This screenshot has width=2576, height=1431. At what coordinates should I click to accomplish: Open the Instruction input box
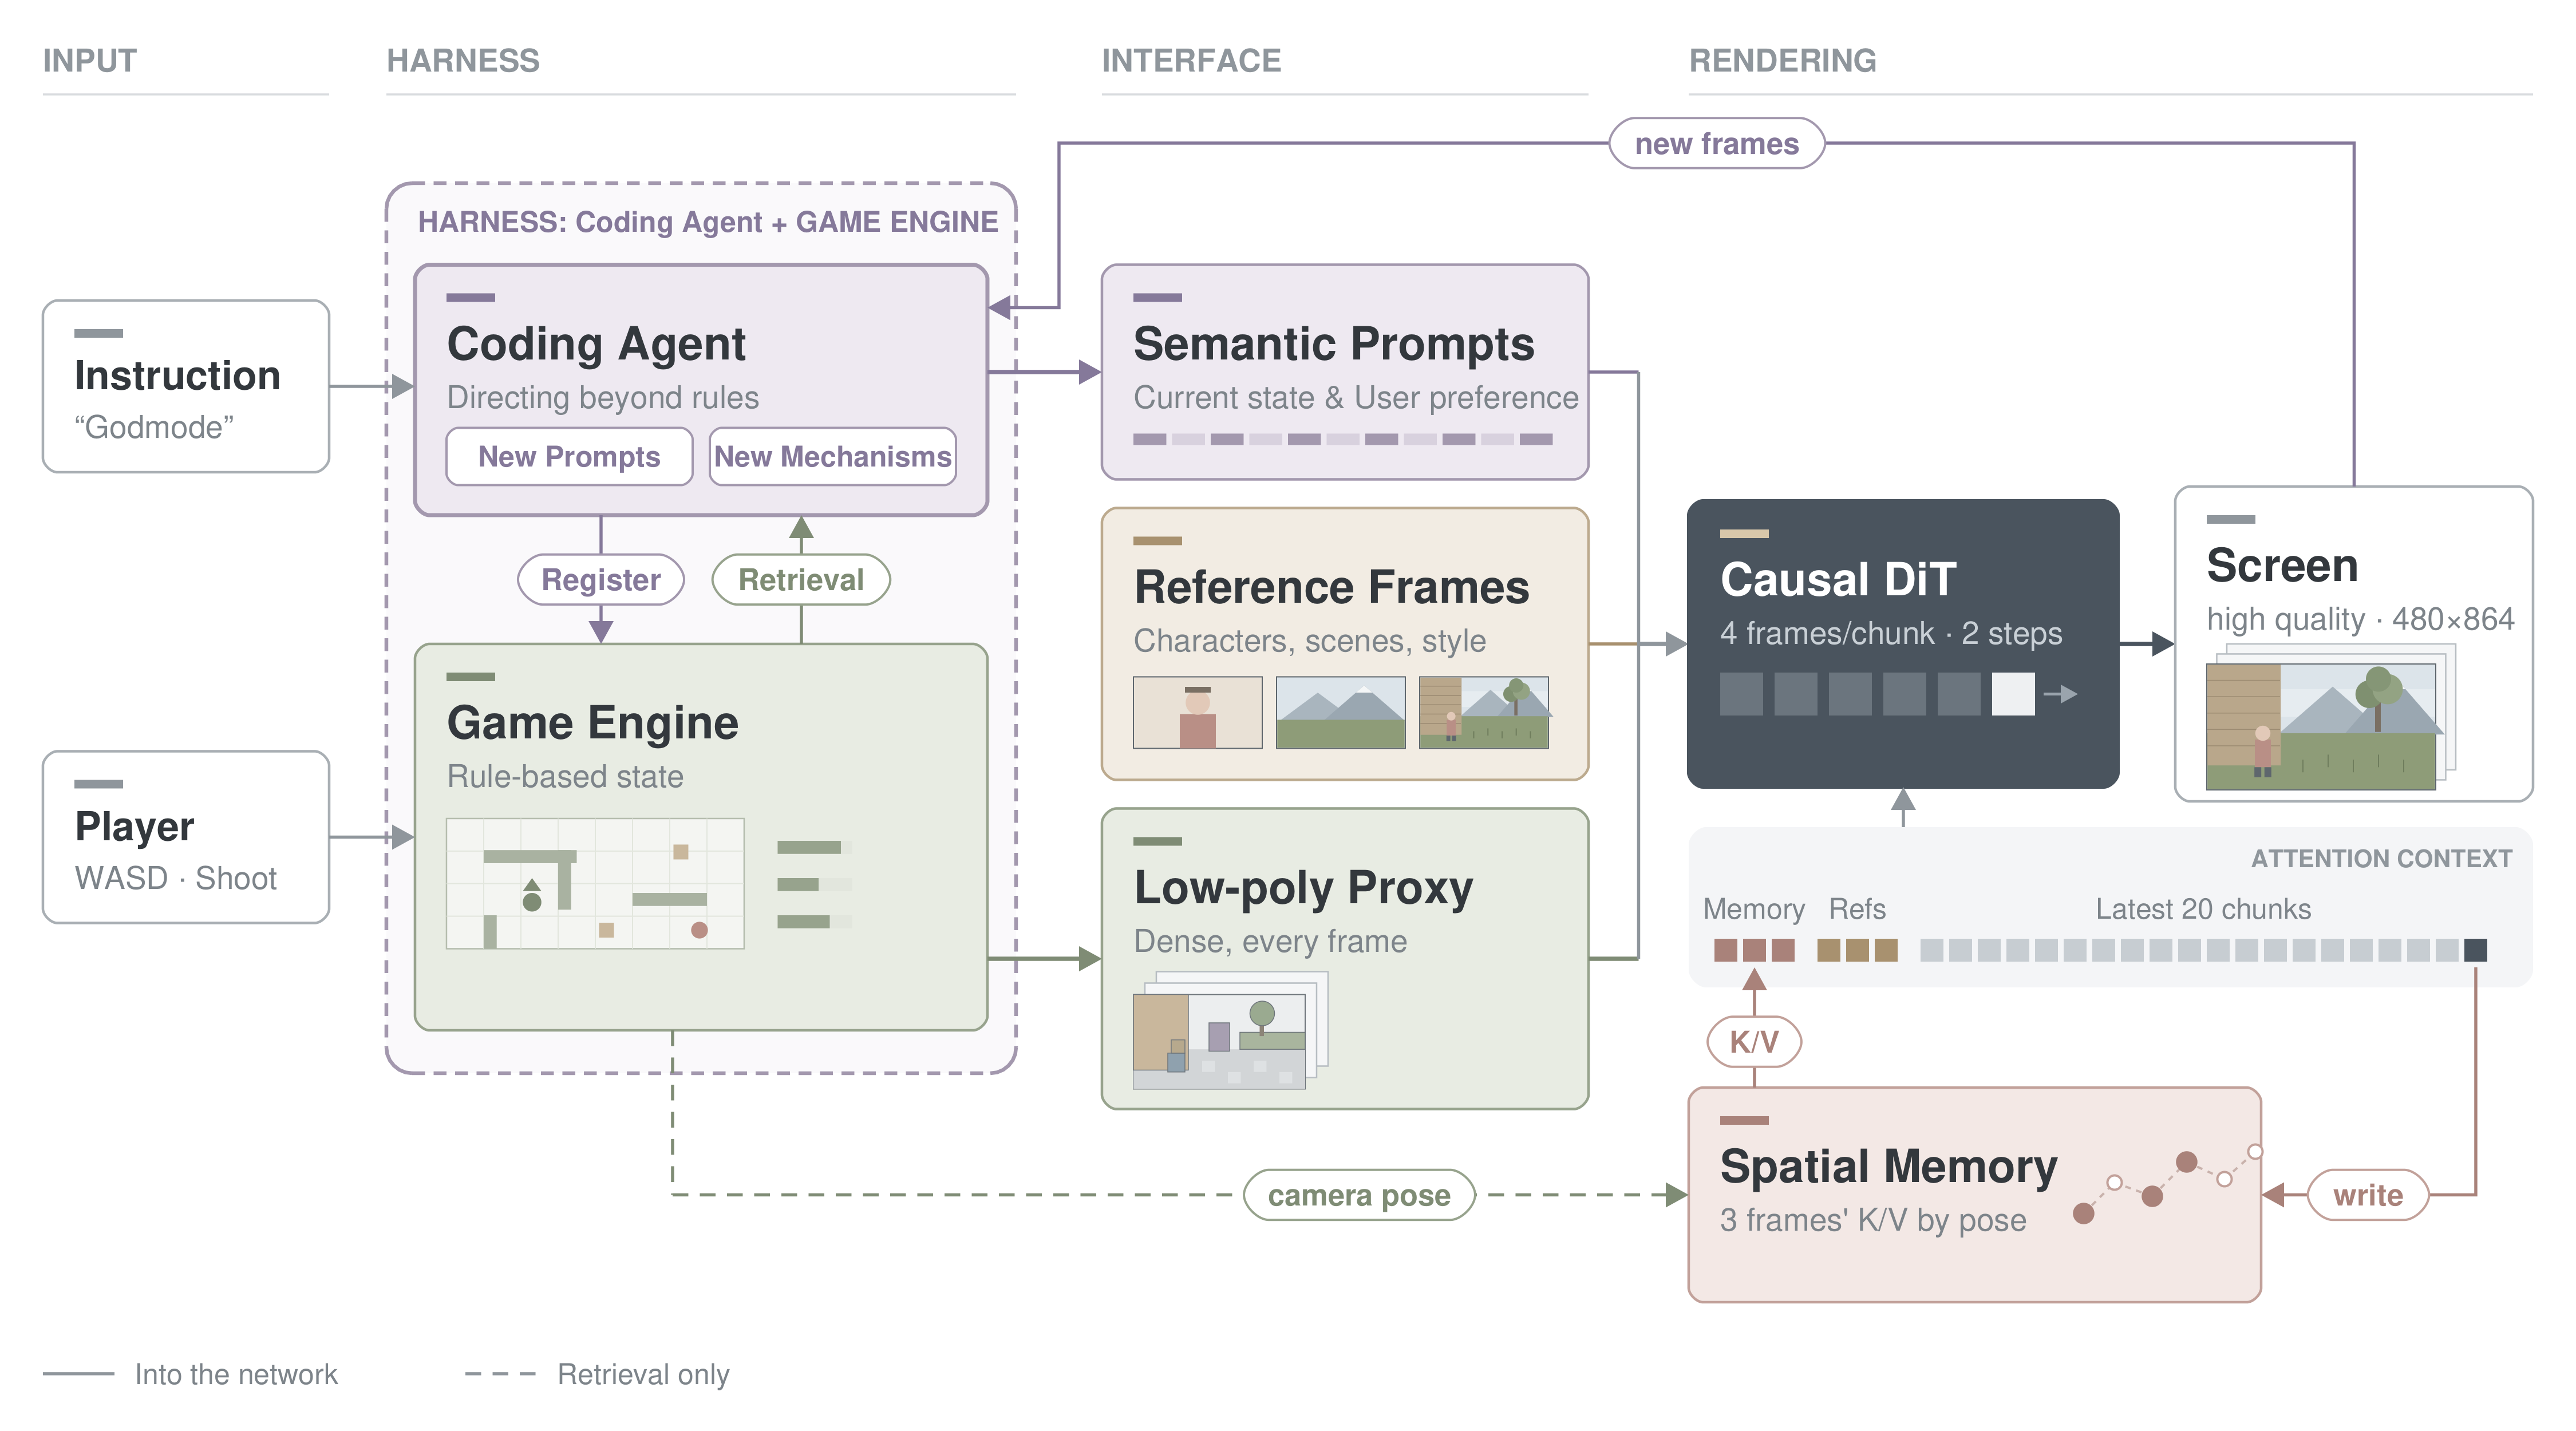click(x=186, y=386)
